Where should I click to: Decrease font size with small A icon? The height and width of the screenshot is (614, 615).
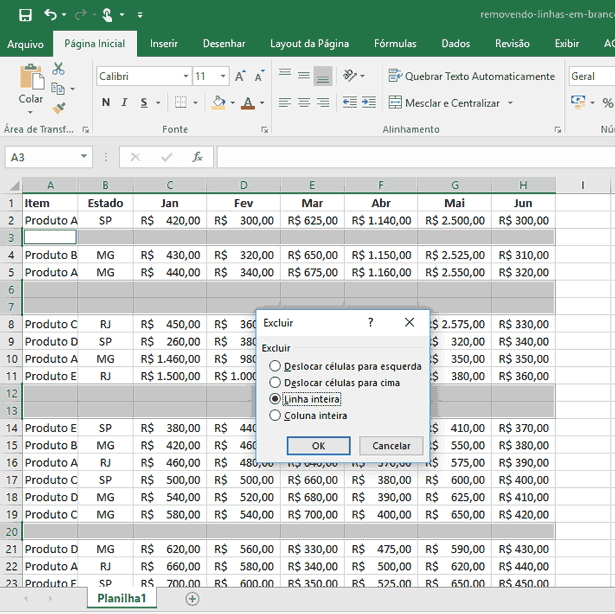click(x=259, y=76)
